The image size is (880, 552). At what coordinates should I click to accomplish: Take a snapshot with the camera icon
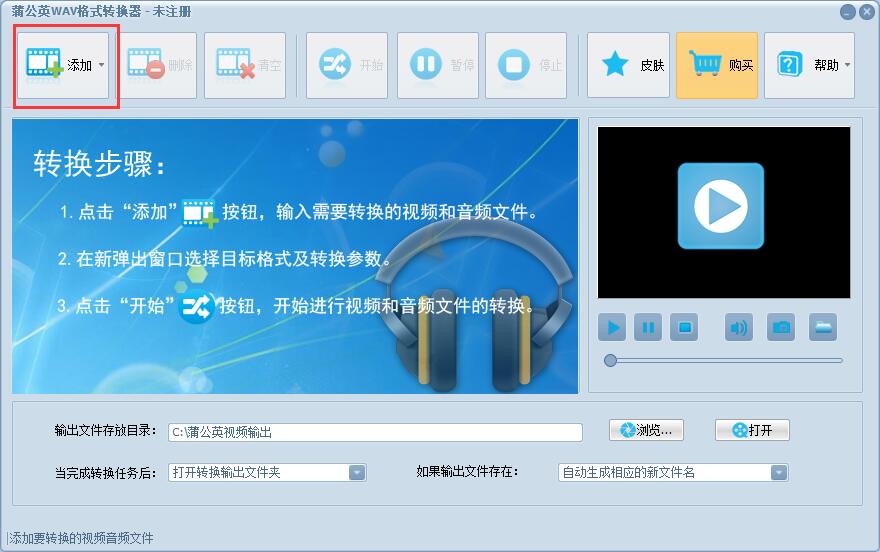(781, 327)
